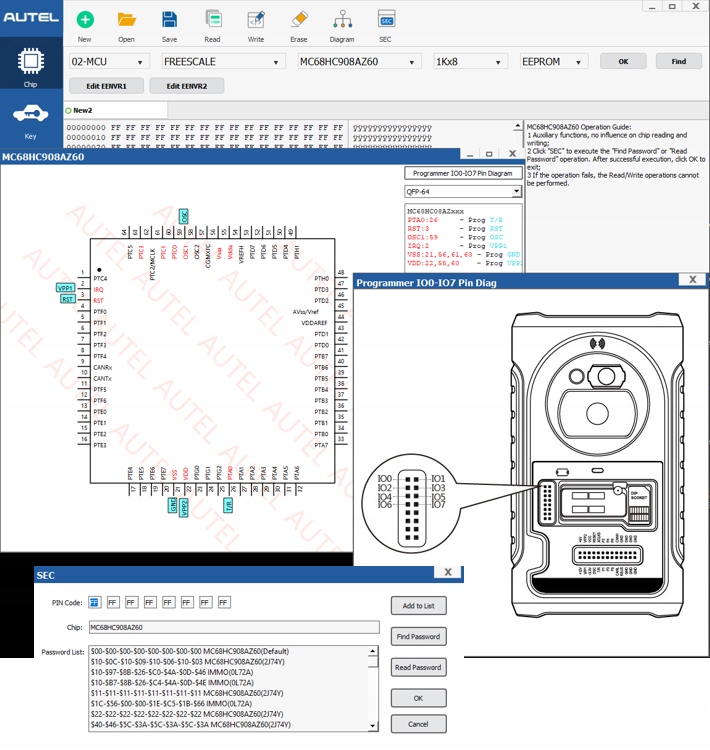Viewport: 710px width, 750px height.
Task: Open the Diagram tool
Action: click(x=342, y=20)
